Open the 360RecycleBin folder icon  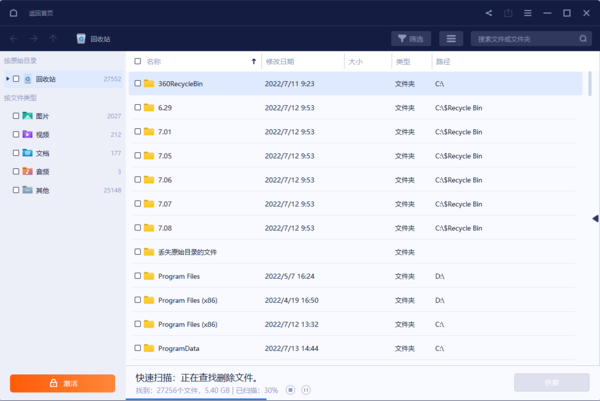[149, 83]
